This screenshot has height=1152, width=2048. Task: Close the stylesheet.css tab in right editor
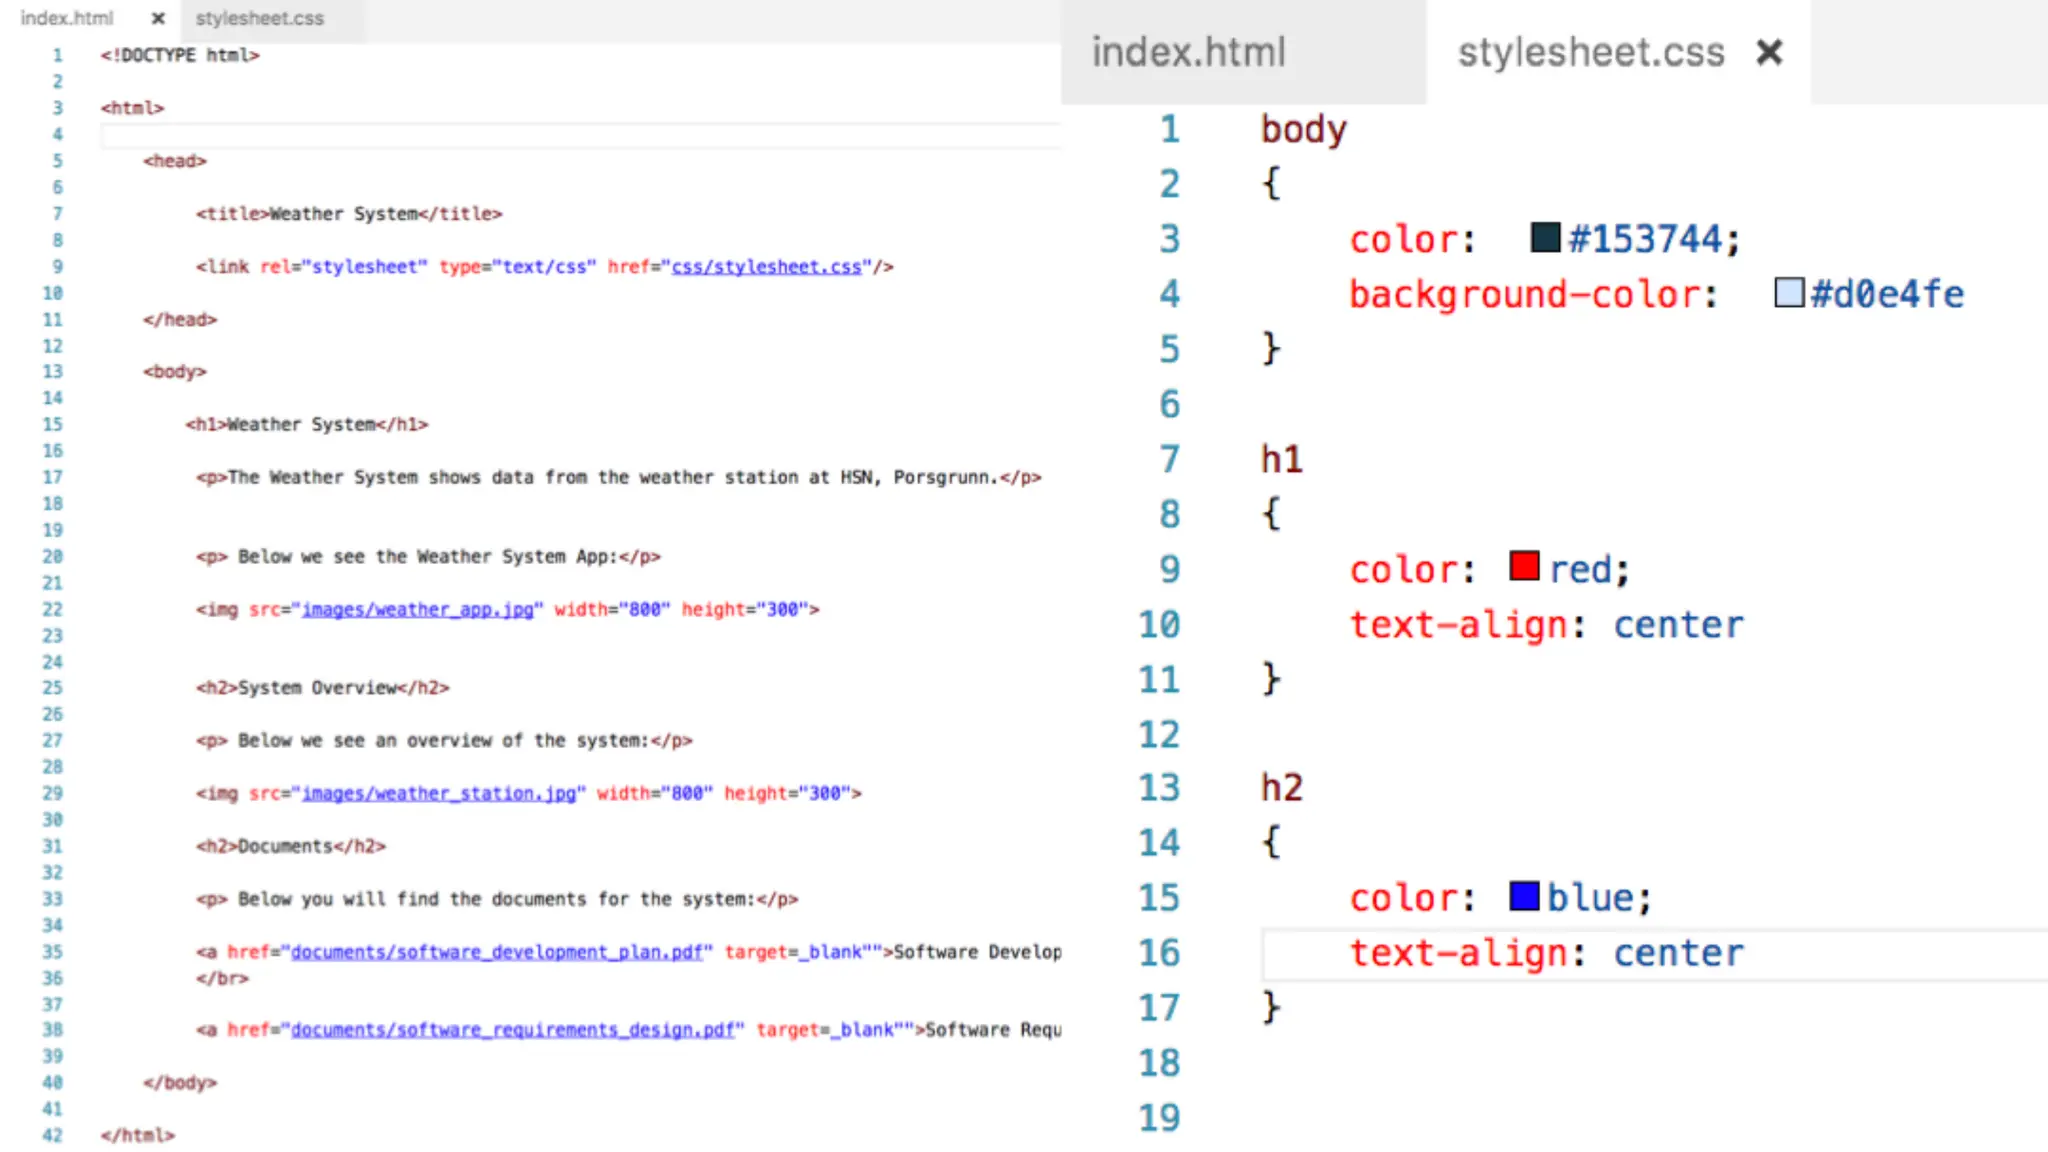pyautogui.click(x=1769, y=52)
